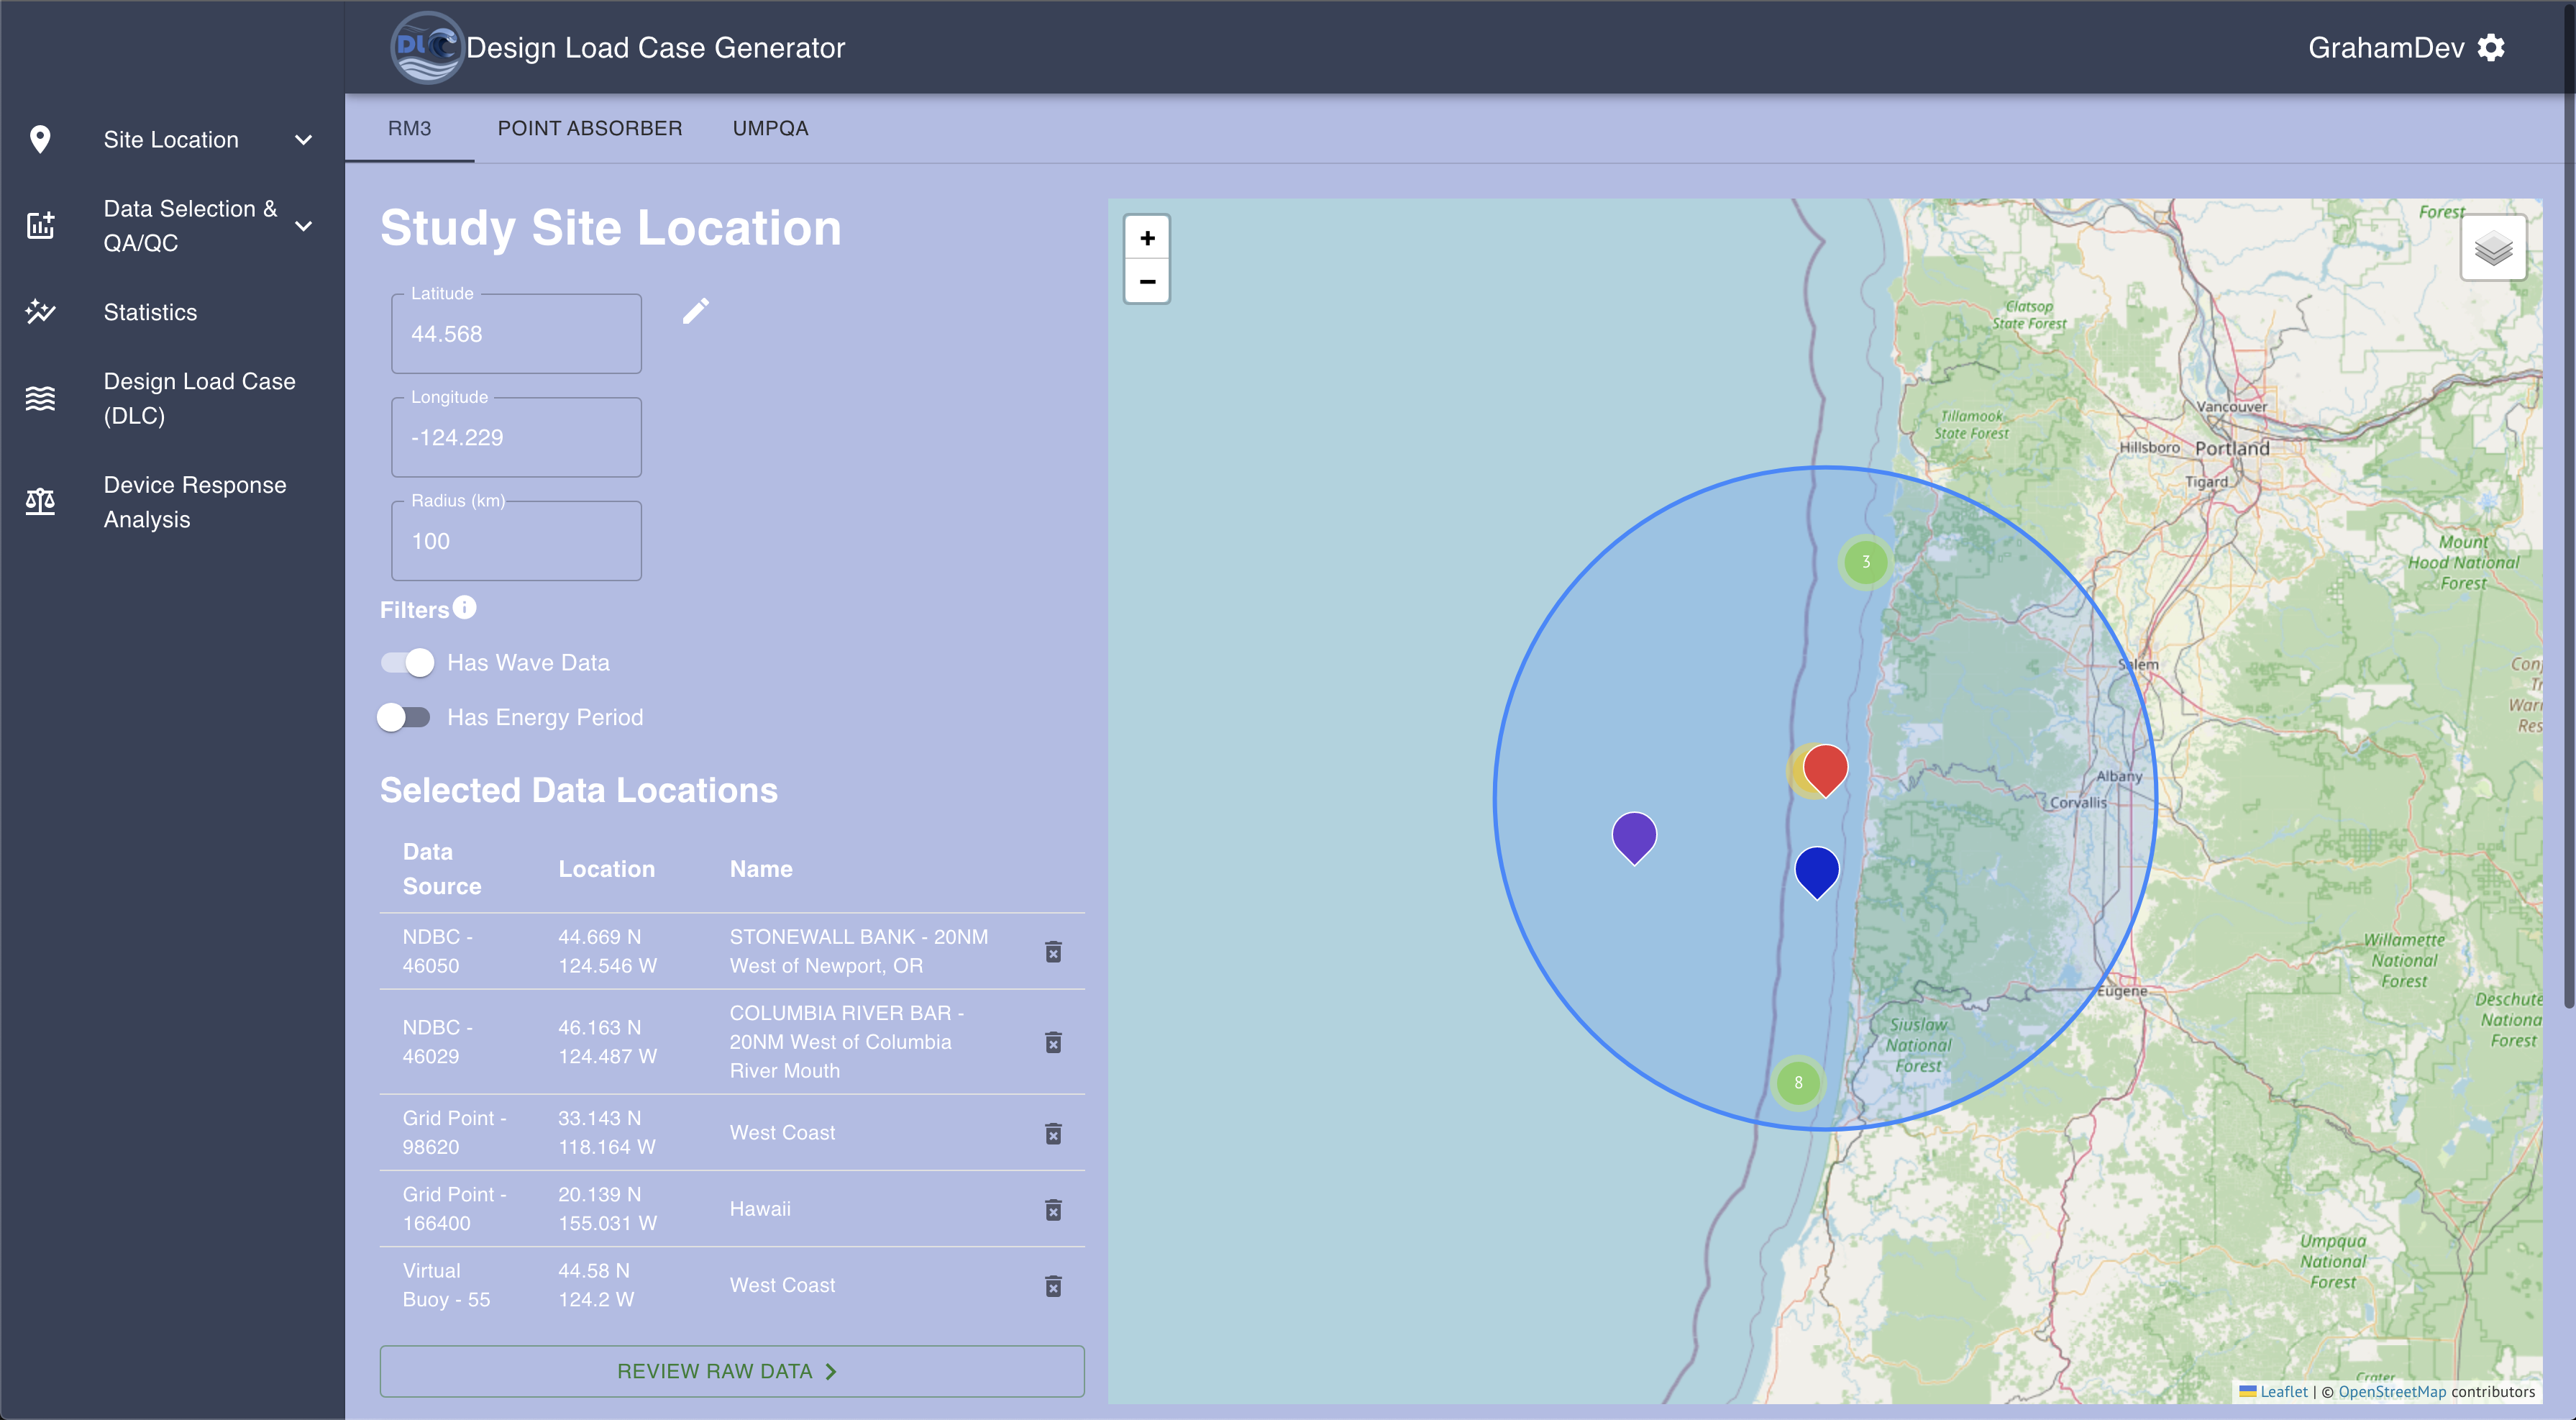Click the Radius (km) input field
Image resolution: width=2576 pixels, height=1420 pixels.
tap(516, 541)
